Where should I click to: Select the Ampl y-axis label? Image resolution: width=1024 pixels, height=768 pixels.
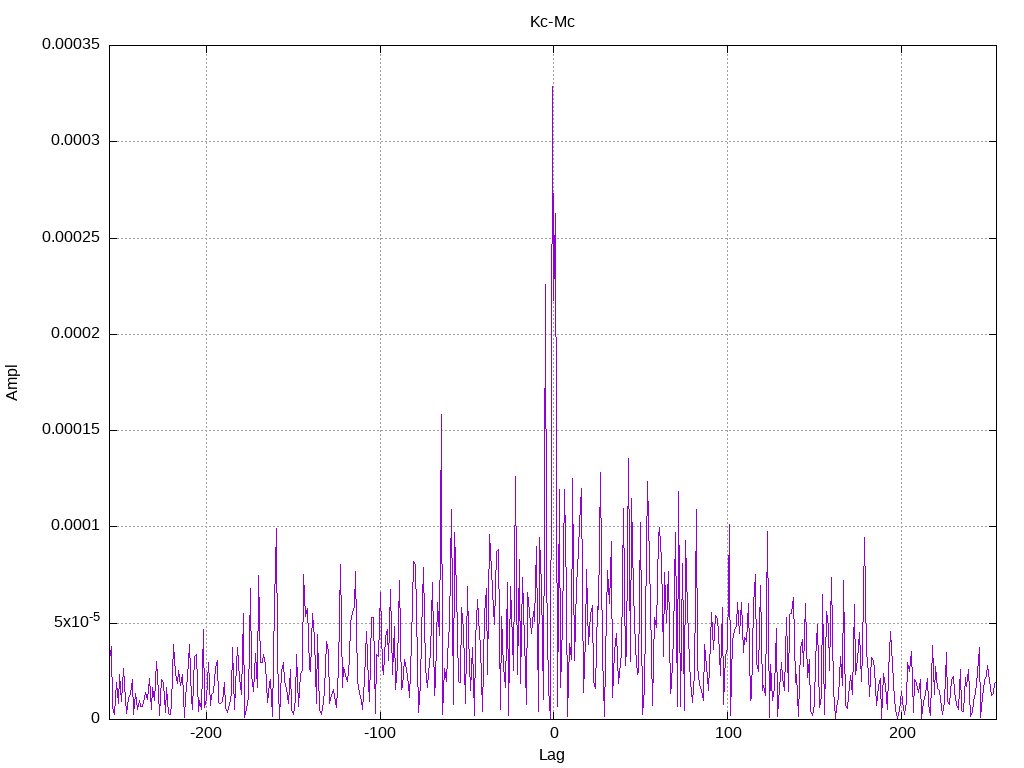(x=12, y=383)
